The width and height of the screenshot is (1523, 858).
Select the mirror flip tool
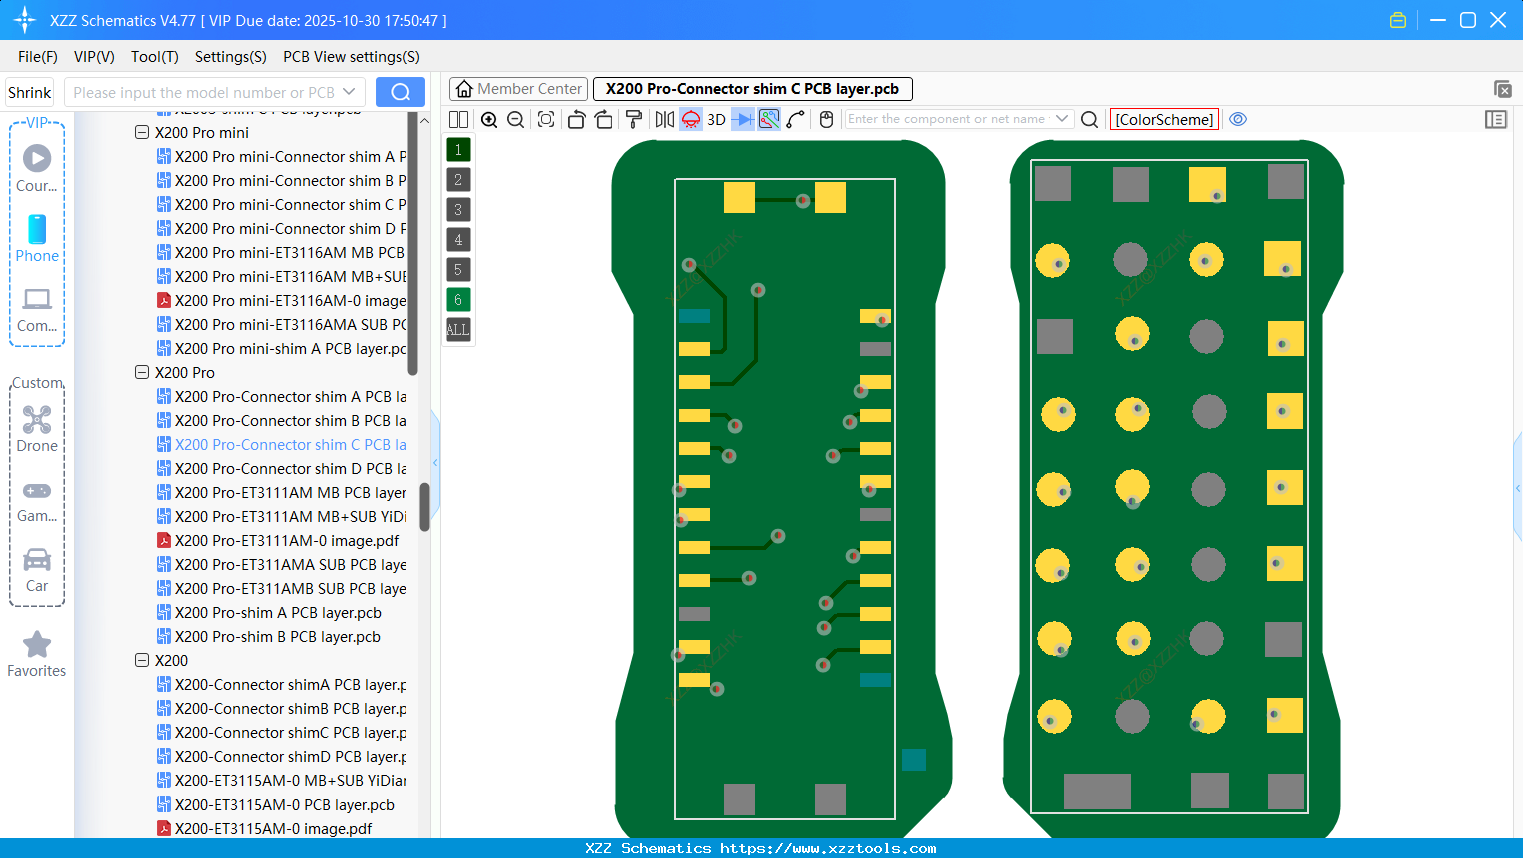pyautogui.click(x=663, y=119)
